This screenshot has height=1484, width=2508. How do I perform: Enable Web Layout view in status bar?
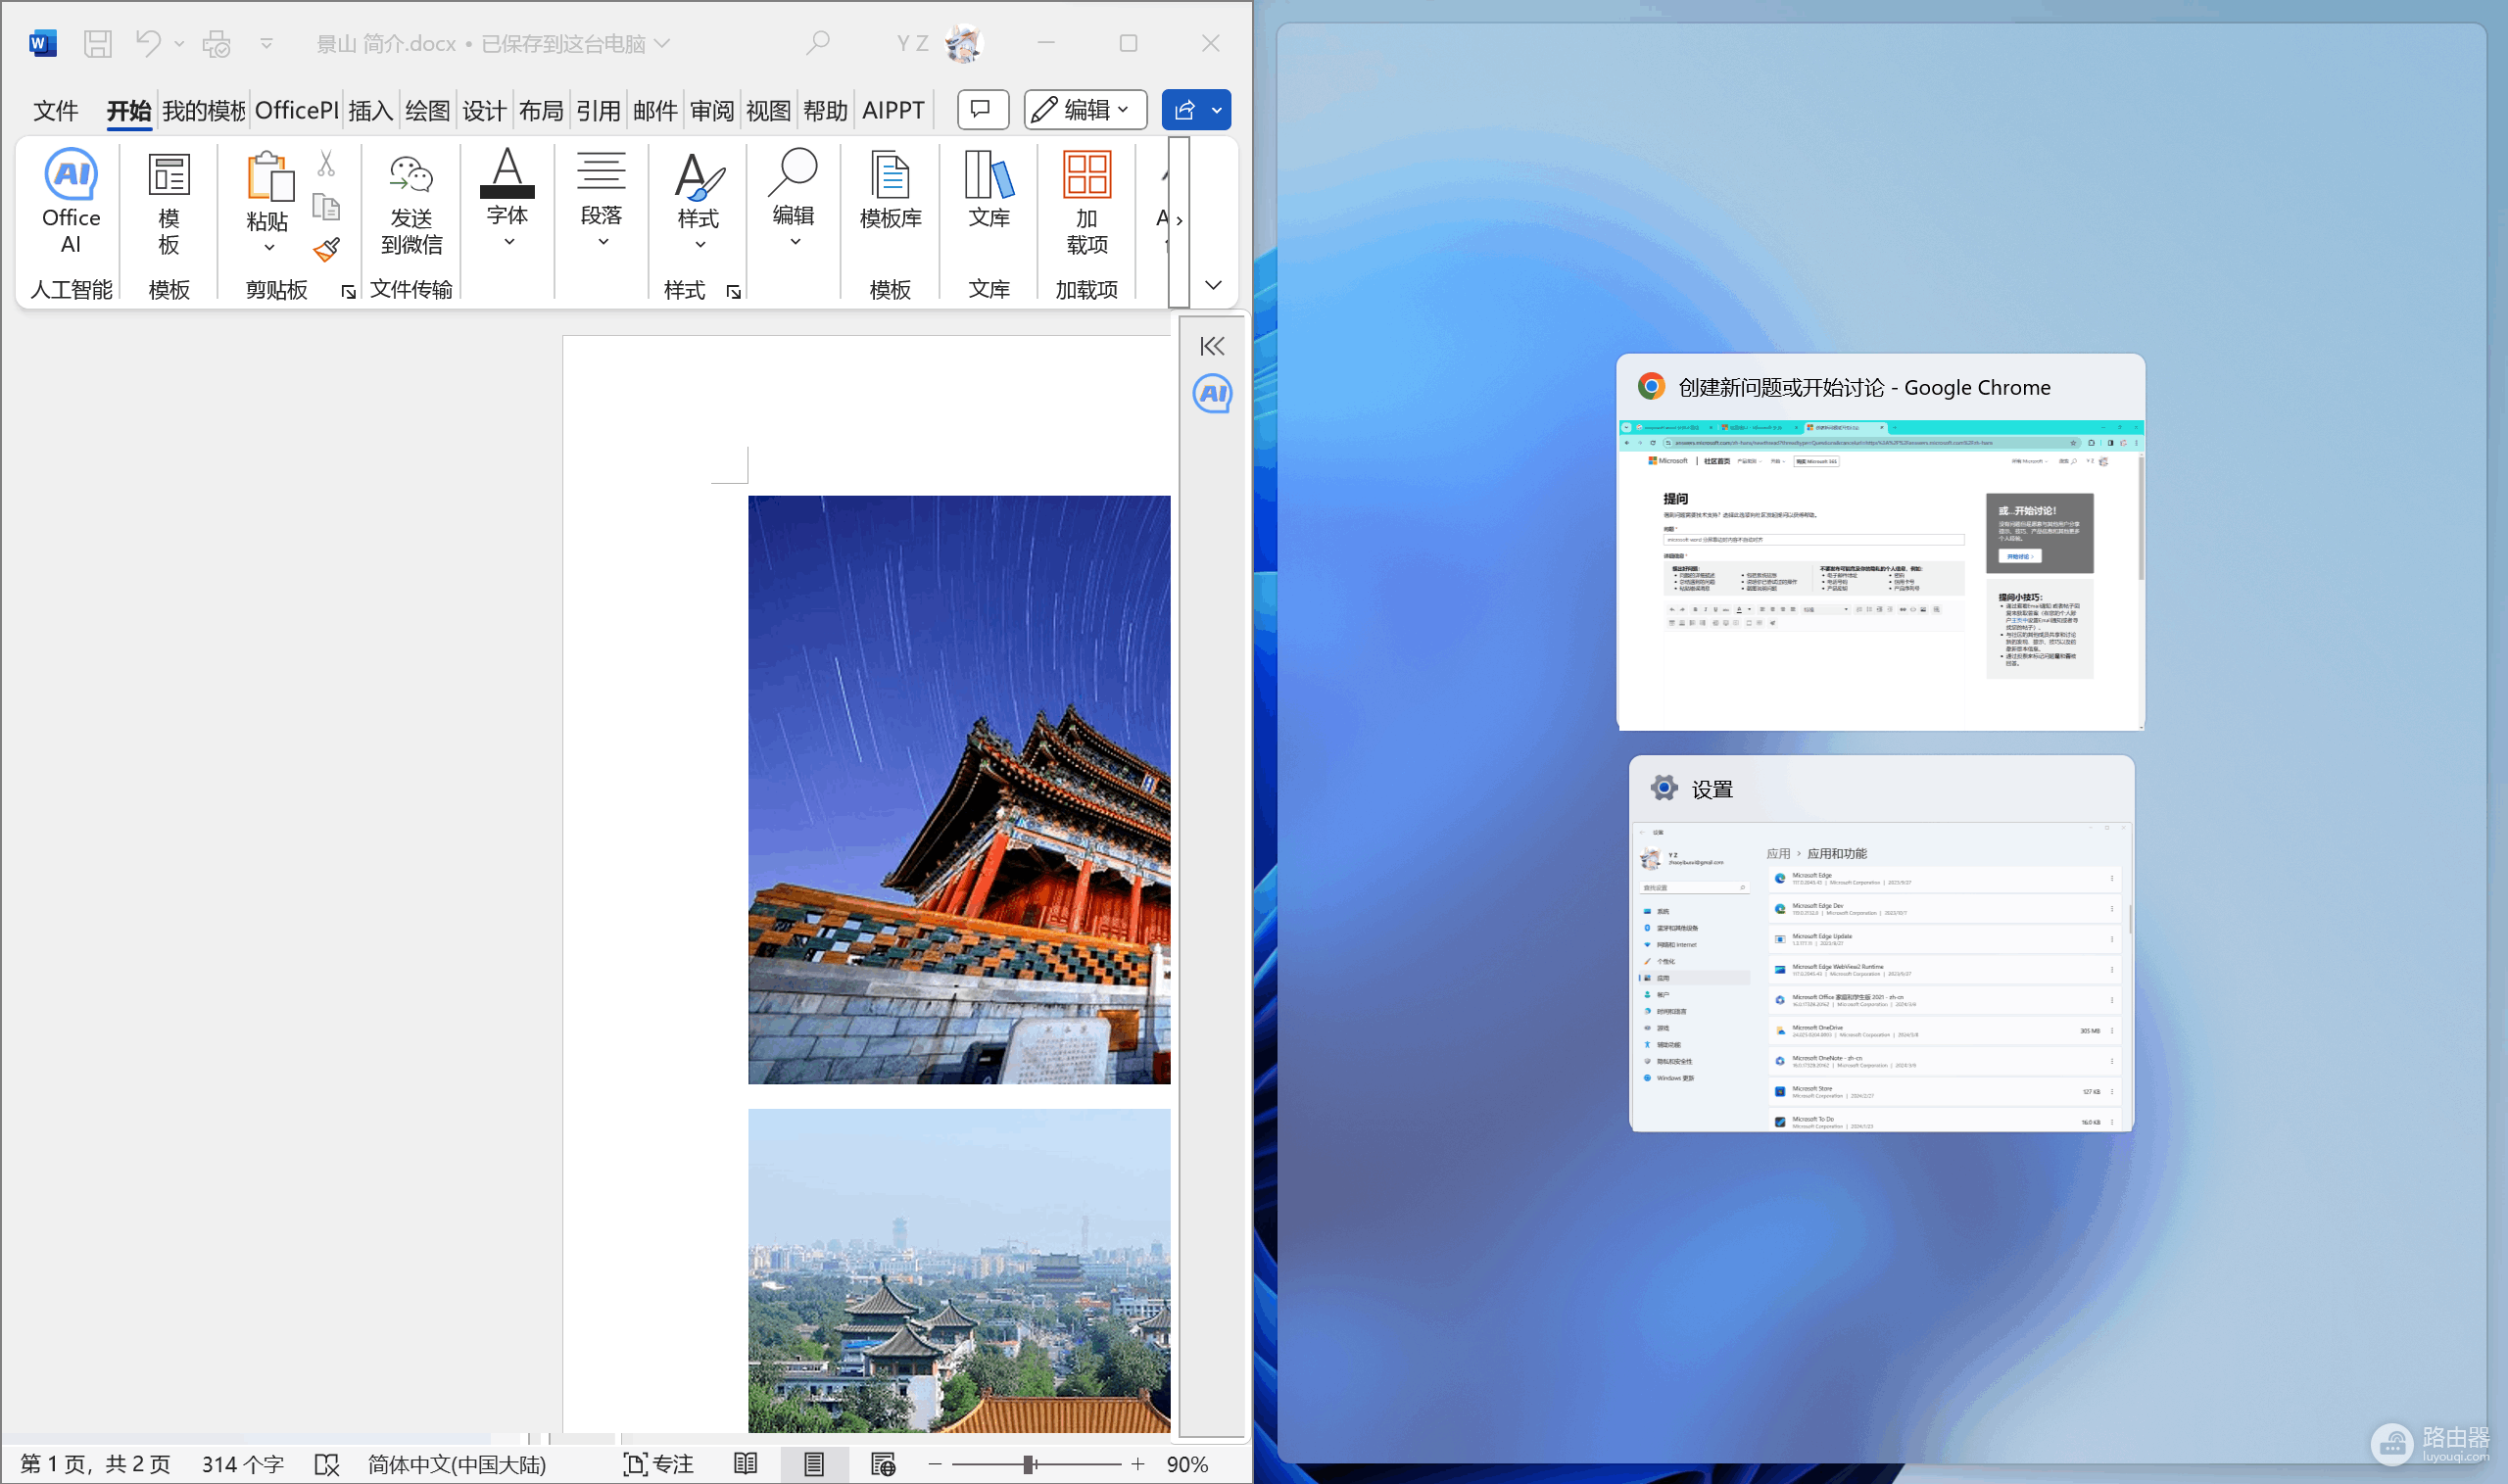coord(882,1464)
